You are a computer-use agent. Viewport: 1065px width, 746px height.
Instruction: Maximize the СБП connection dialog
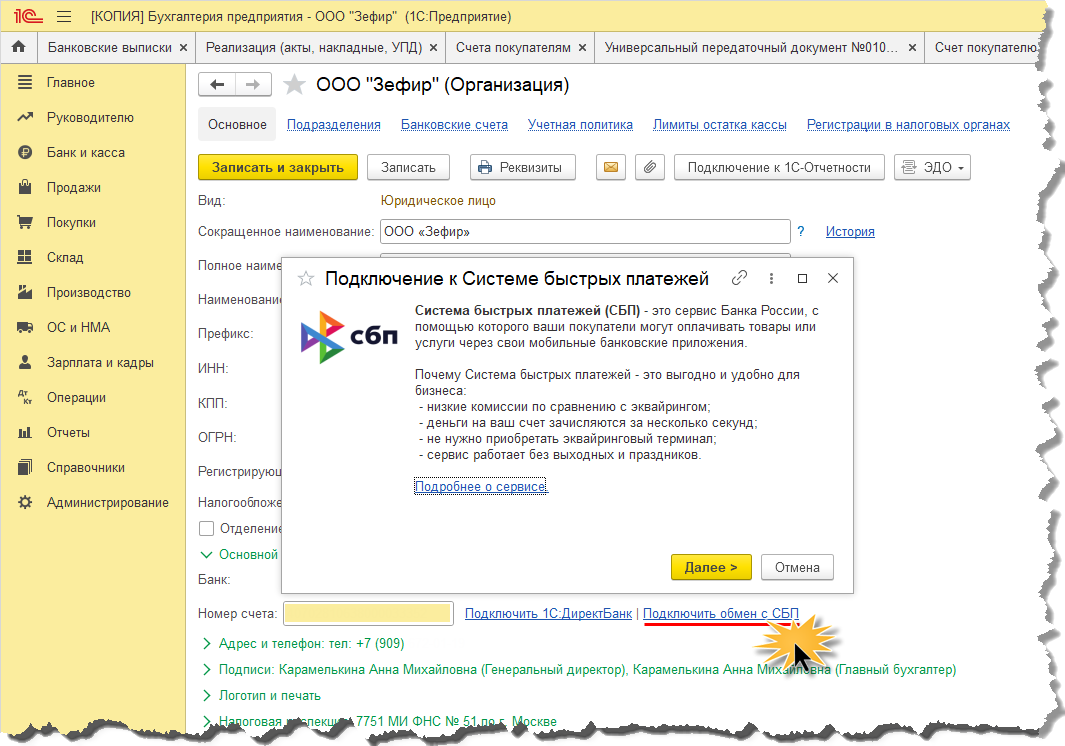coord(802,278)
